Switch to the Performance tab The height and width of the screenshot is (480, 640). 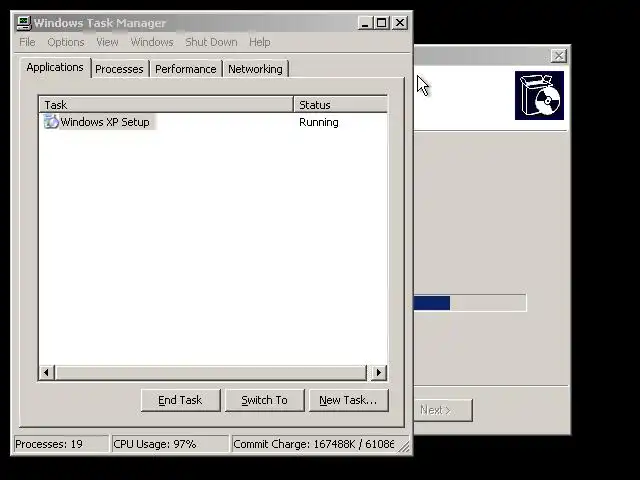(186, 69)
